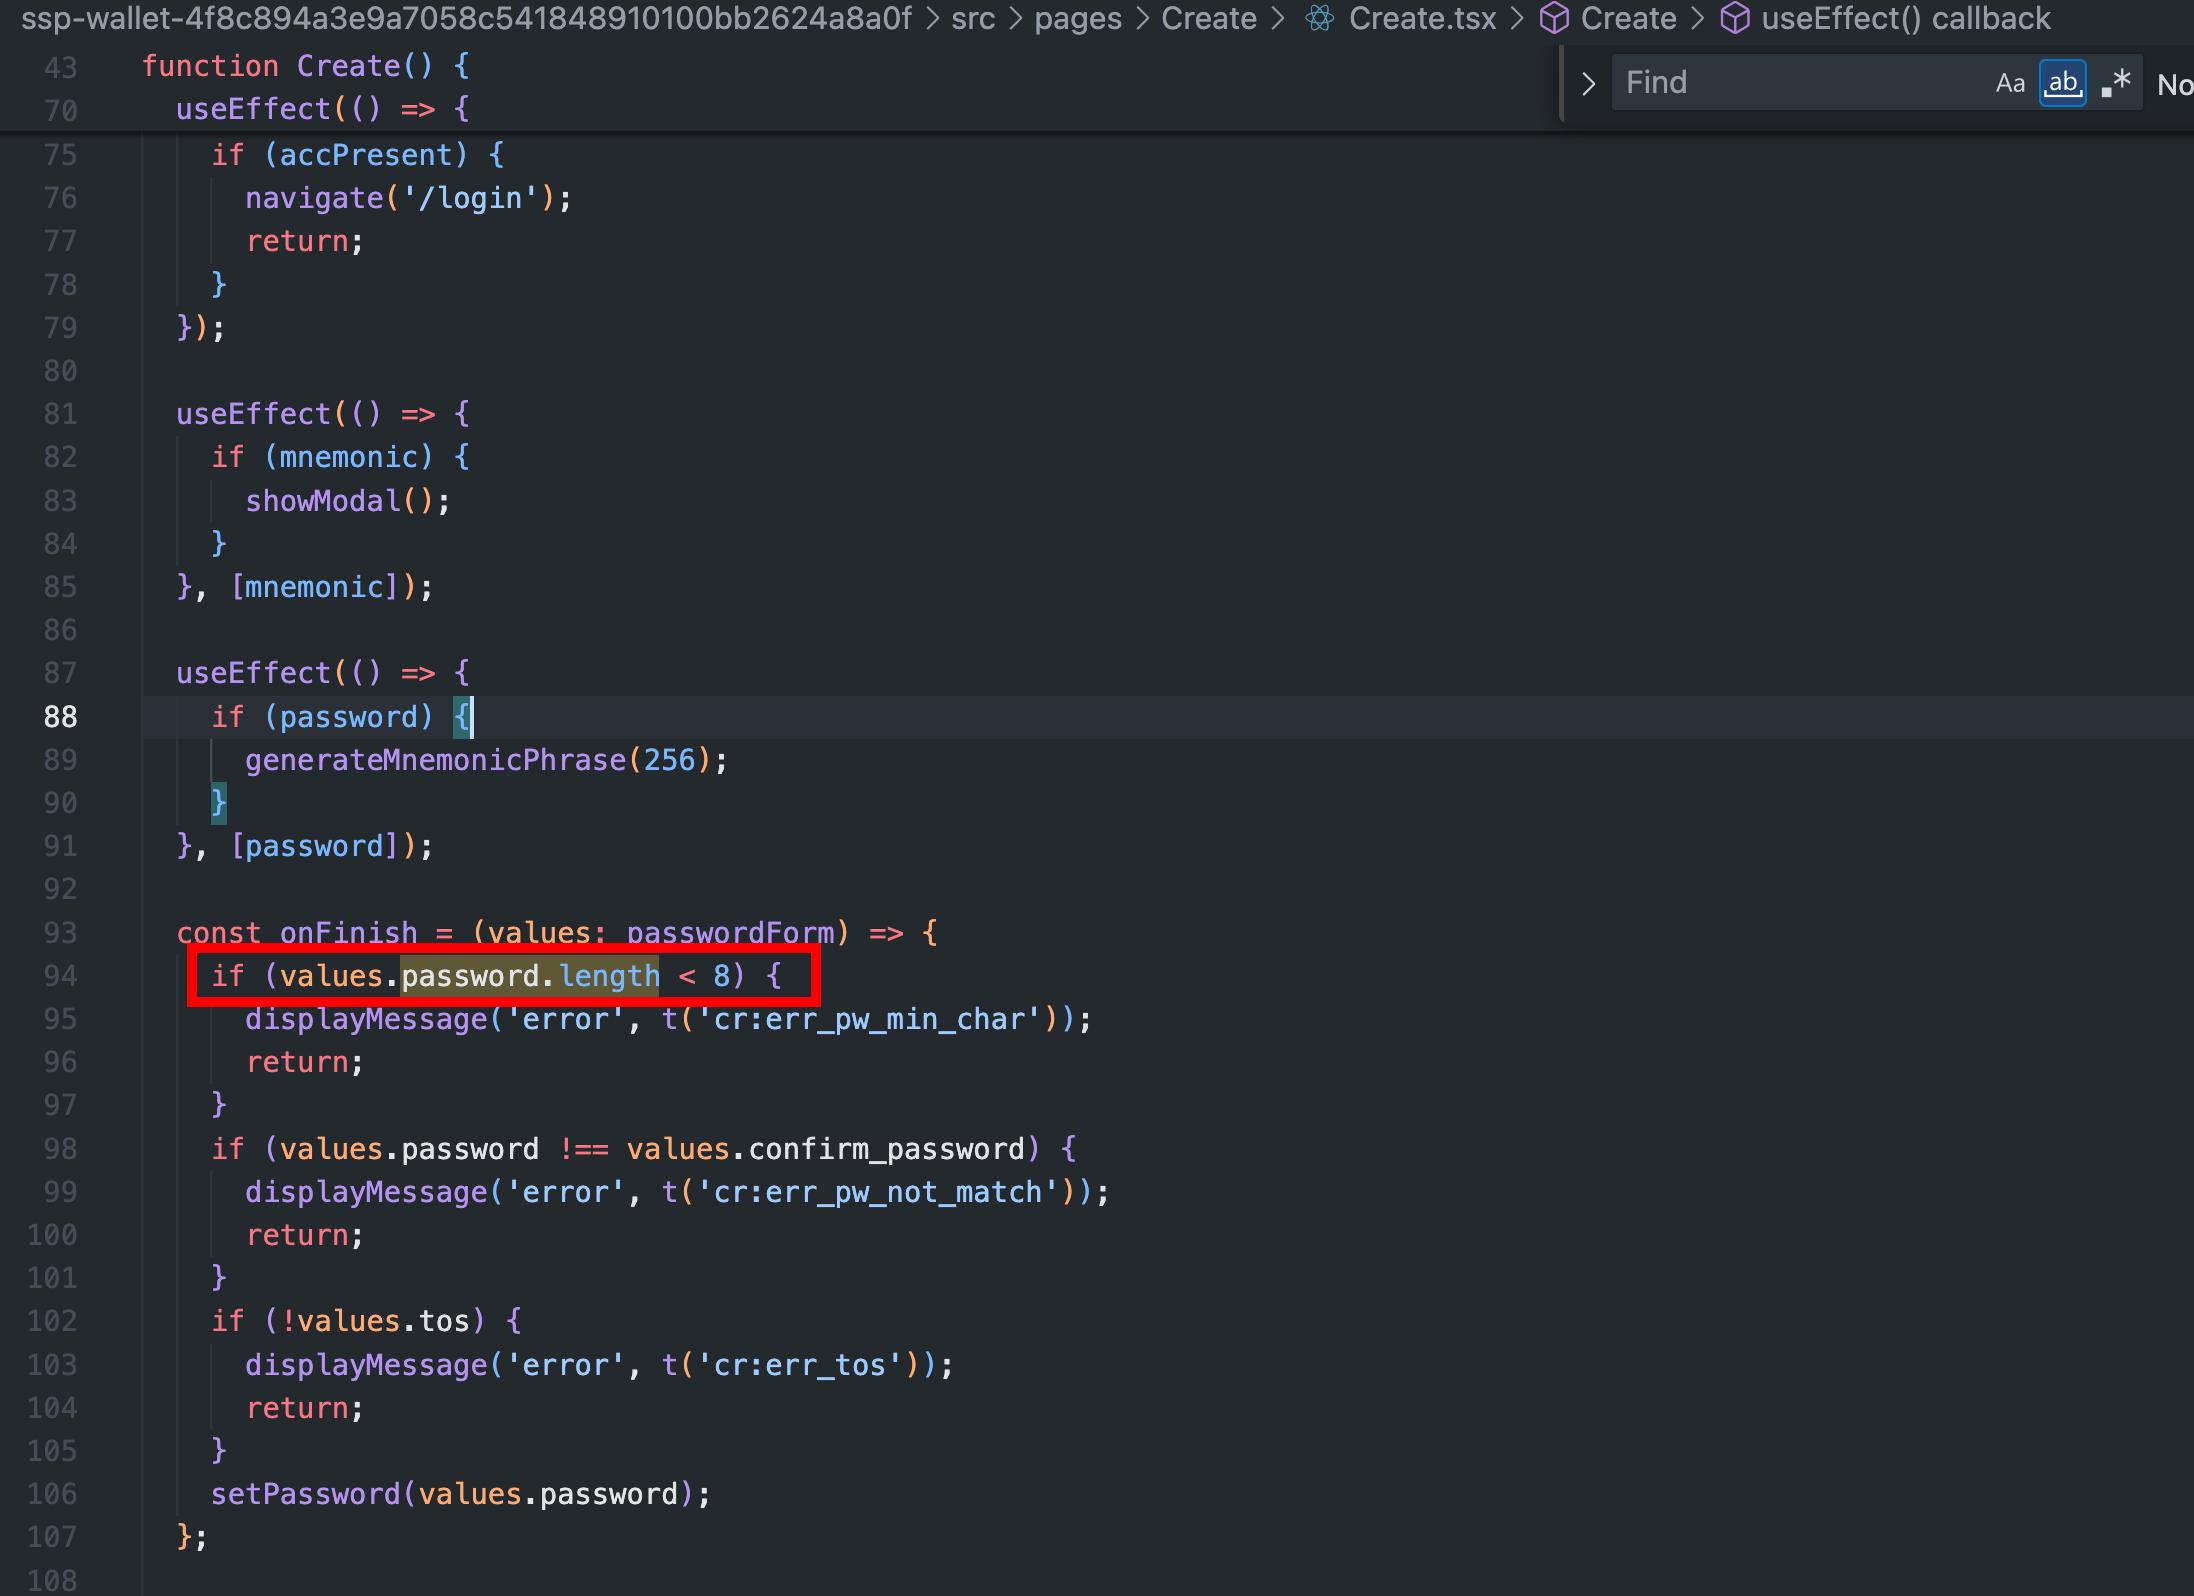Click the [password] dependency array on line 91
2194x1596 pixels.
pyautogui.click(x=314, y=847)
